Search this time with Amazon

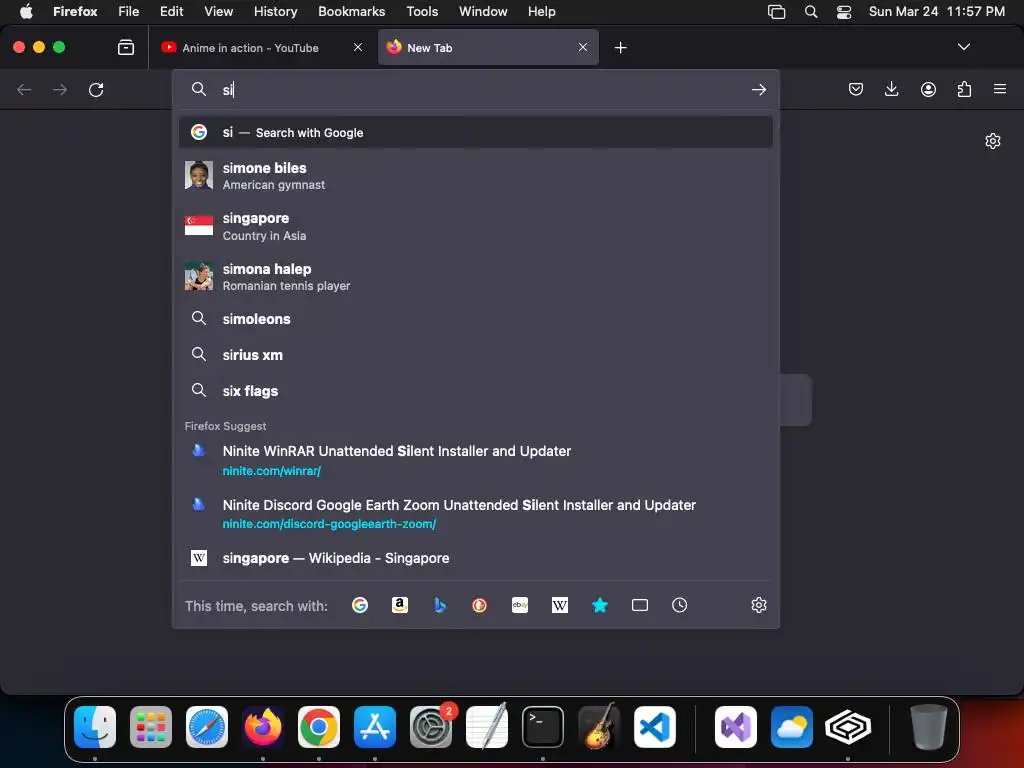[400, 605]
